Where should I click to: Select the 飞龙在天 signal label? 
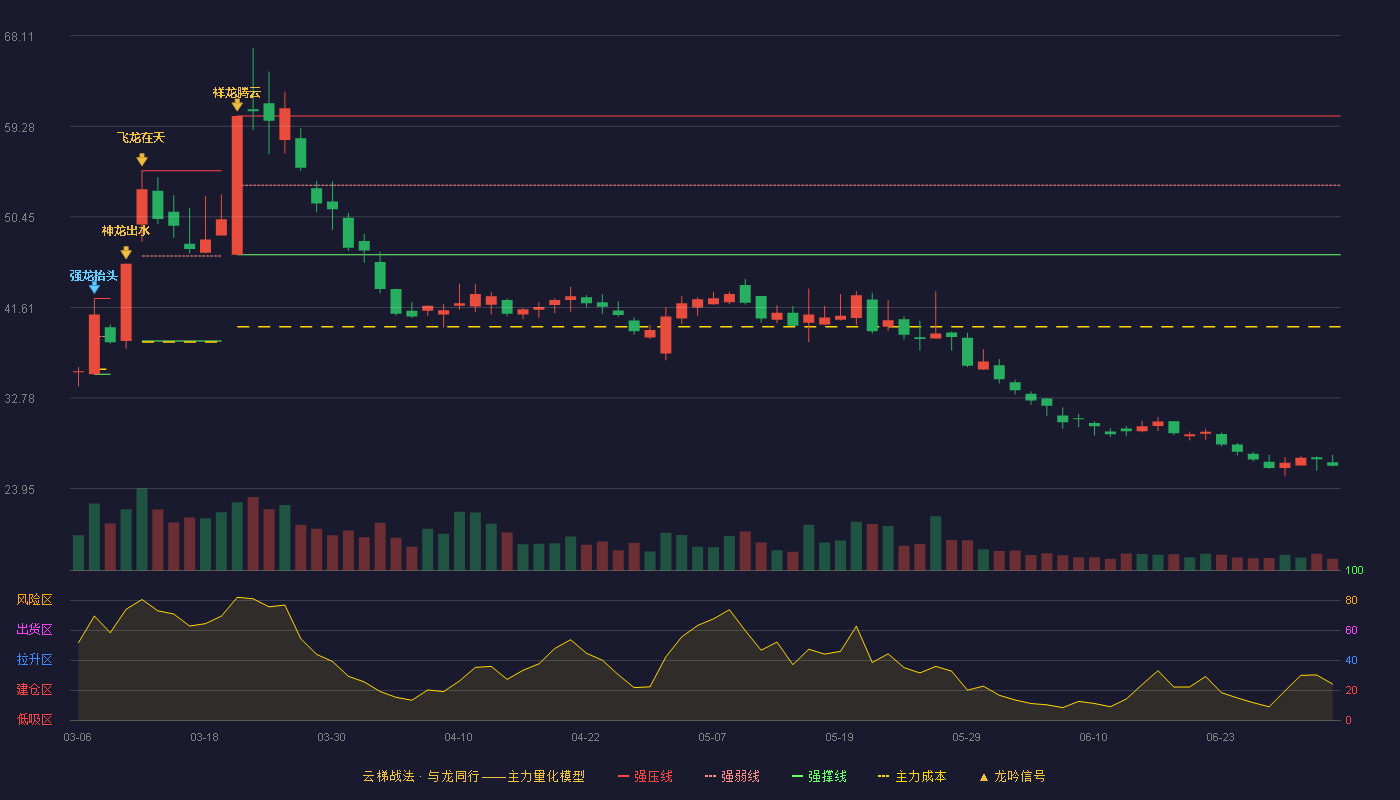coord(141,137)
